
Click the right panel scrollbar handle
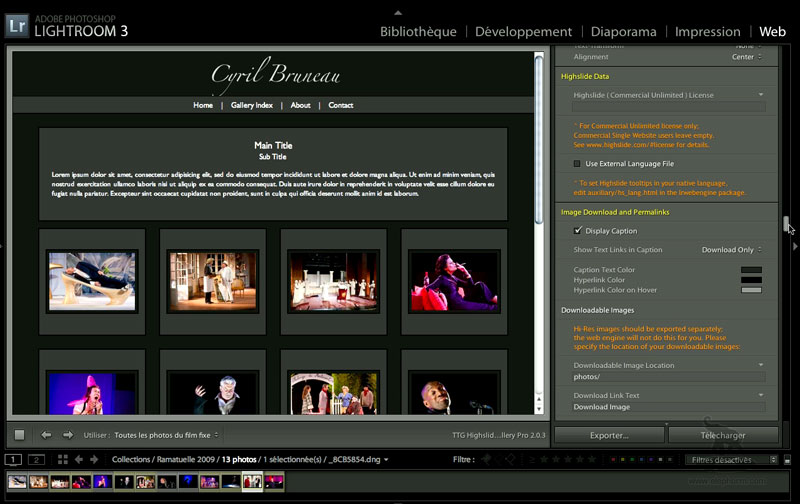(786, 224)
